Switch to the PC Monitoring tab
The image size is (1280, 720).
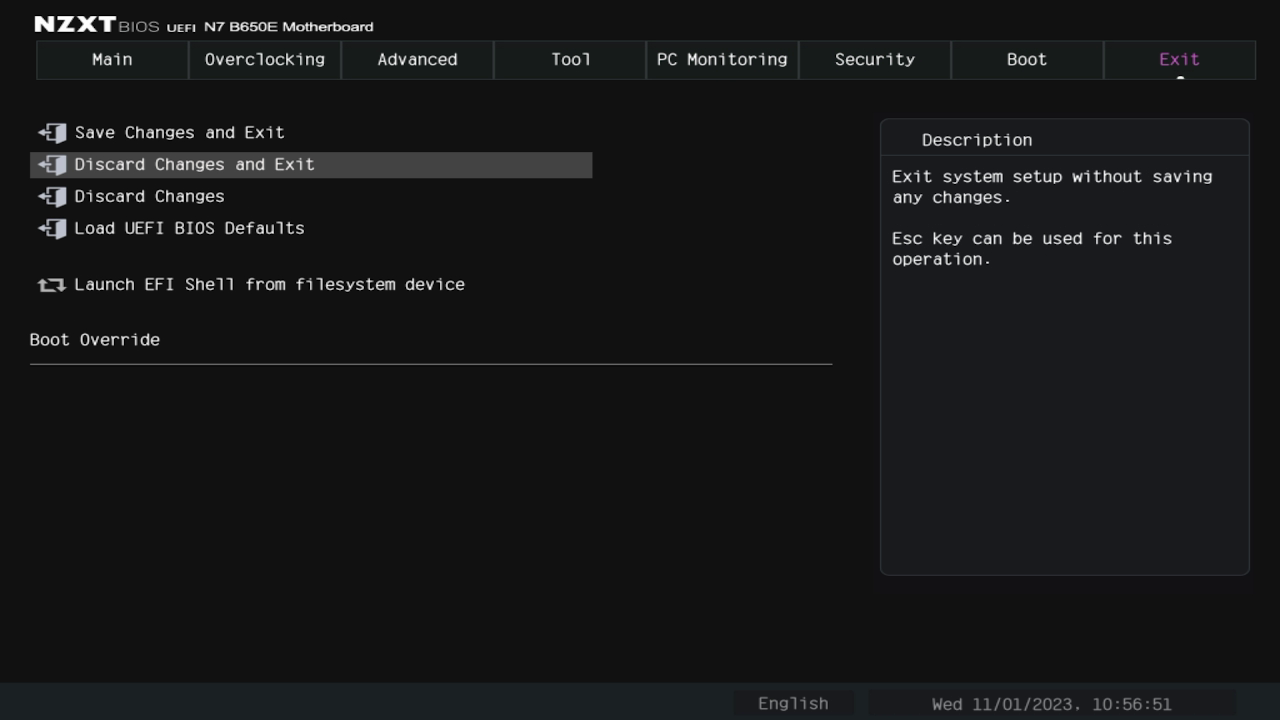click(722, 60)
